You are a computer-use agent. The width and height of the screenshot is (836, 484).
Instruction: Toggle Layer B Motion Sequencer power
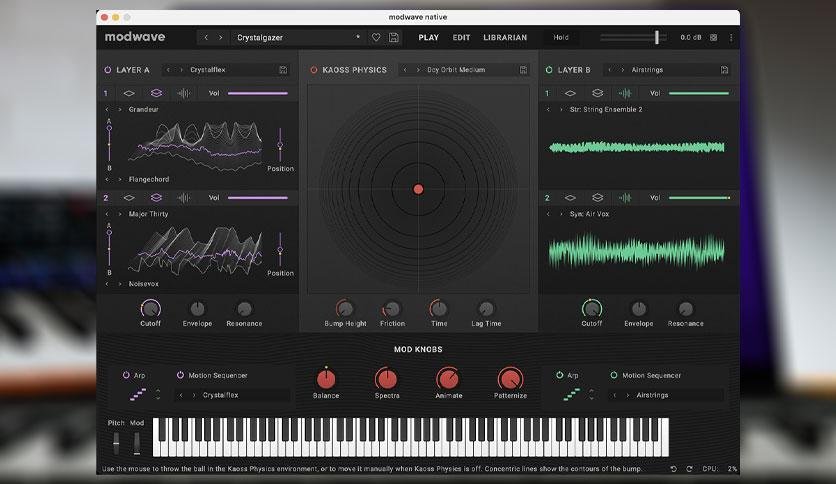(614, 375)
